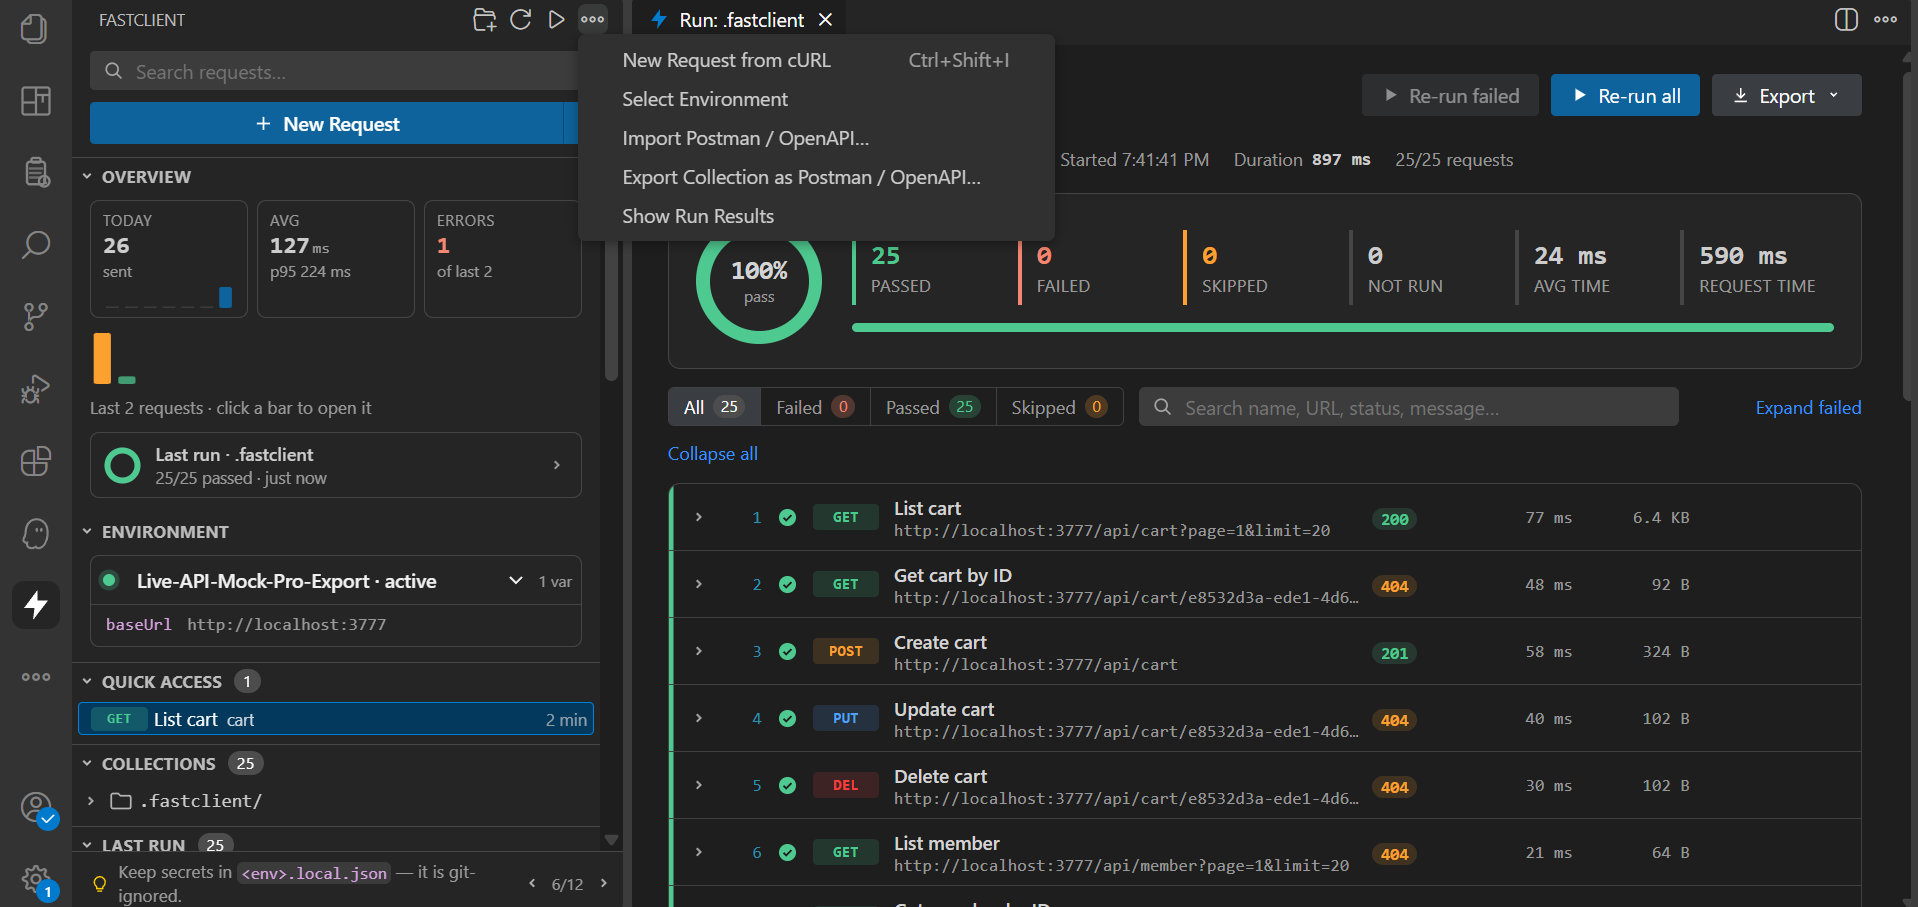Open the Last run .fastclient card
Screen dimensions: 1918x907
pyautogui.click(x=335, y=465)
